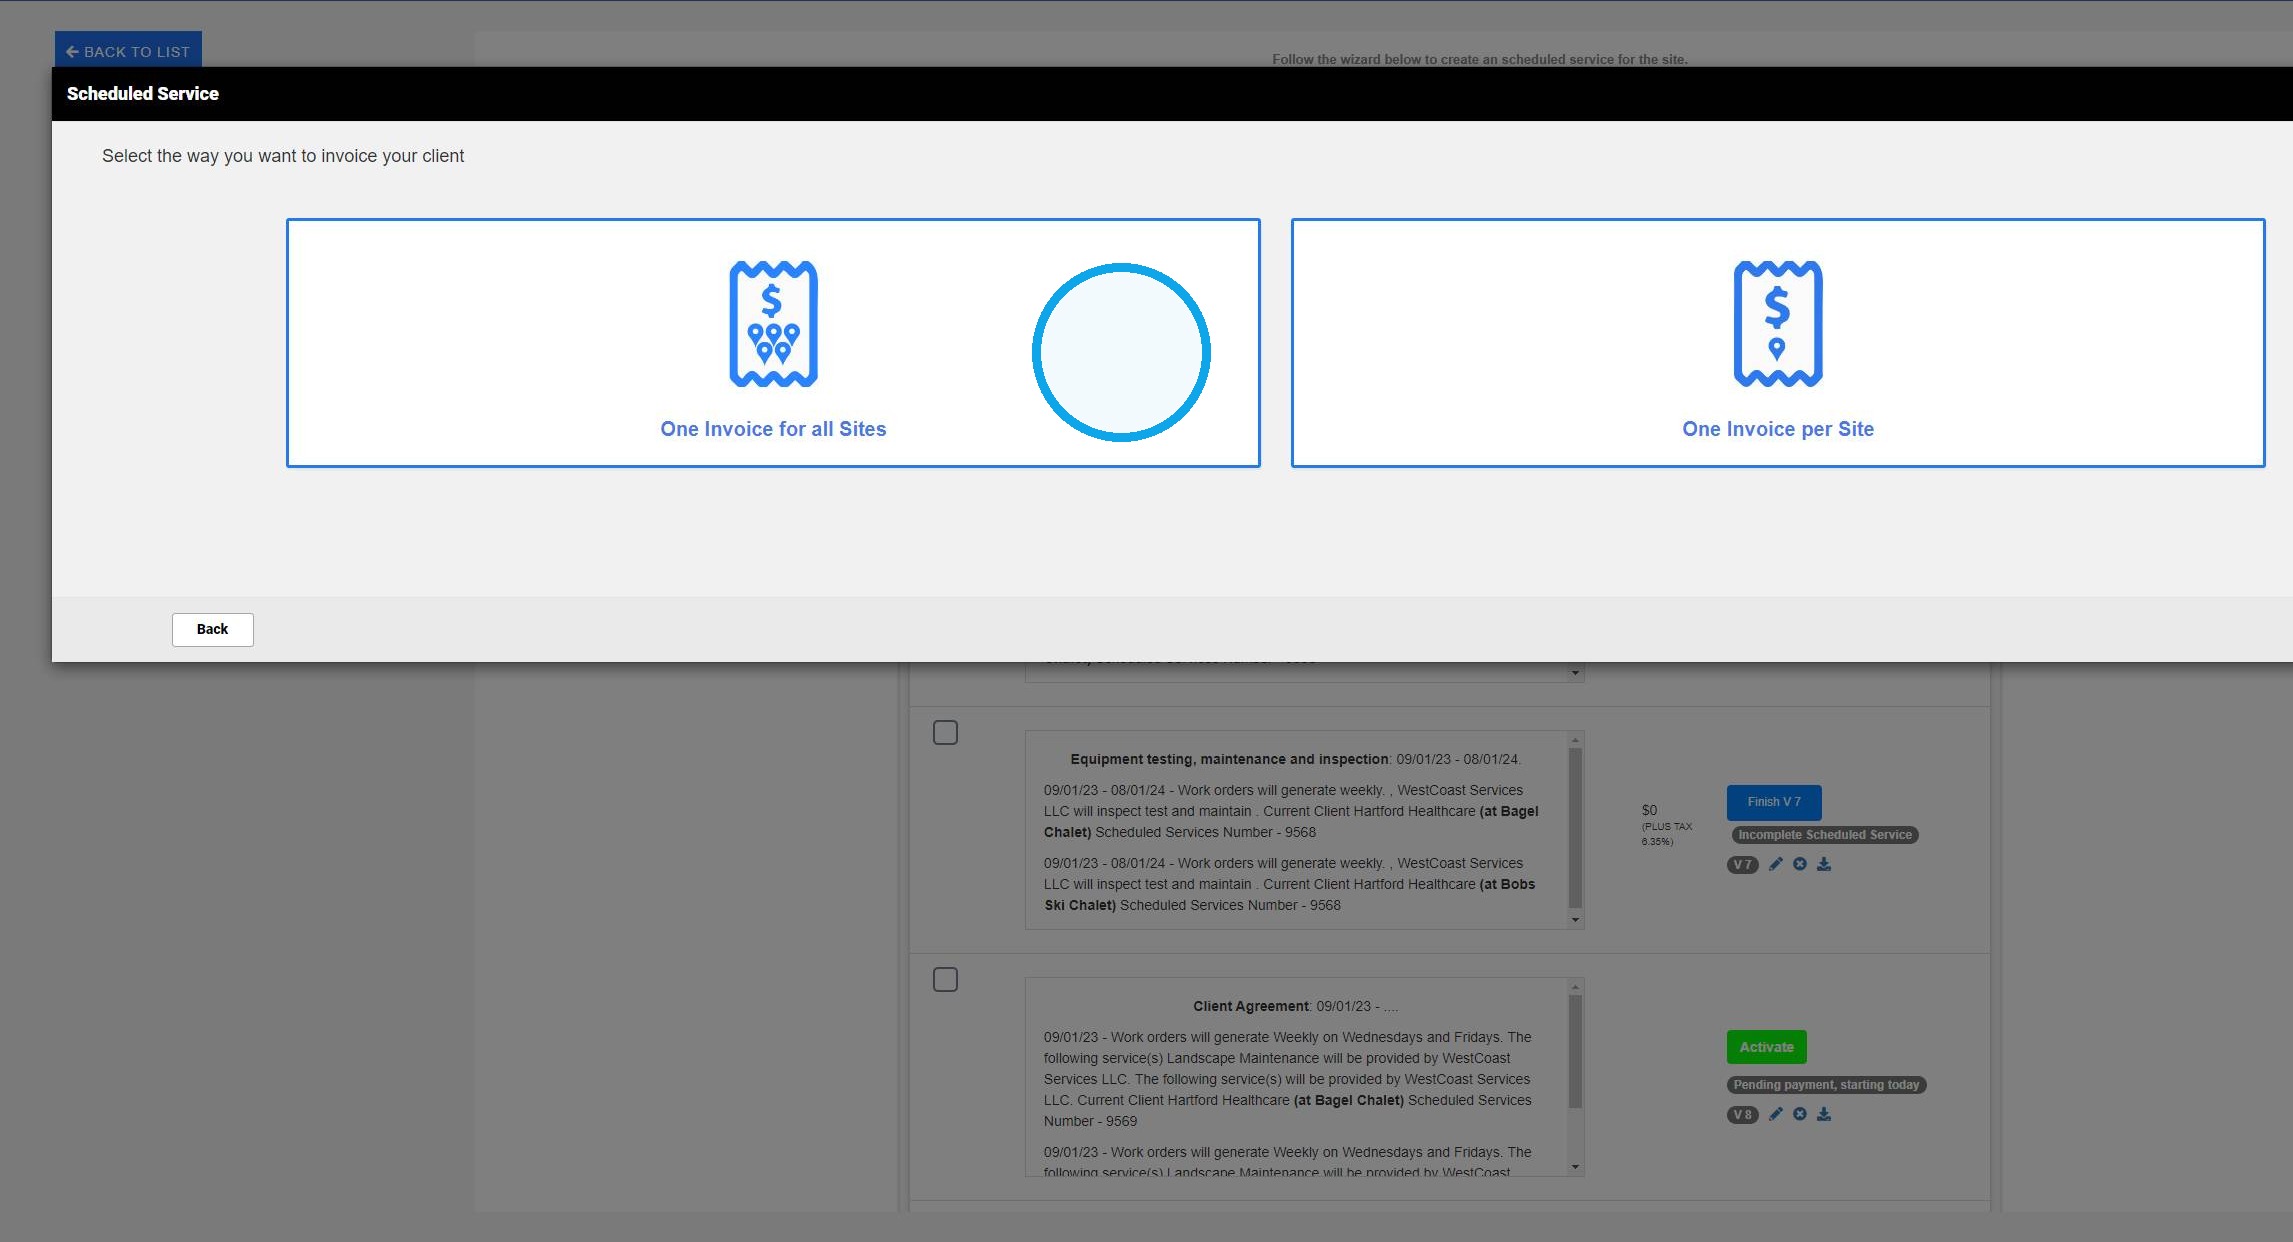Click the edit pencil icon for V 8
The height and width of the screenshot is (1242, 2293).
(x=1775, y=1114)
